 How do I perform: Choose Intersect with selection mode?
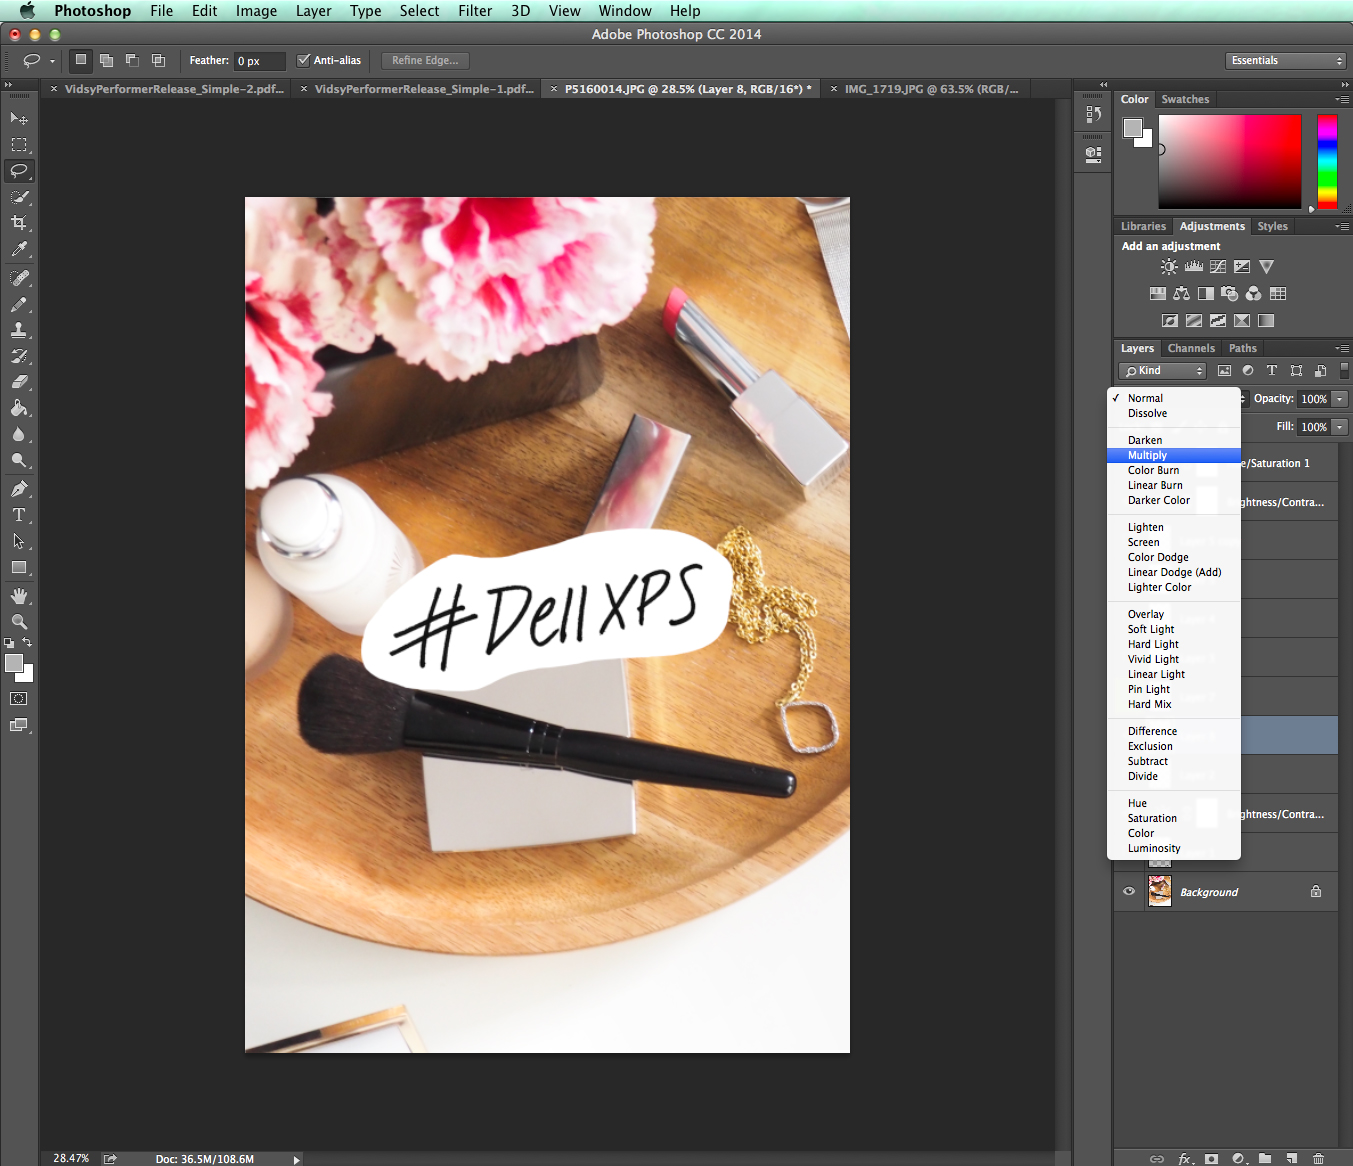tap(158, 60)
